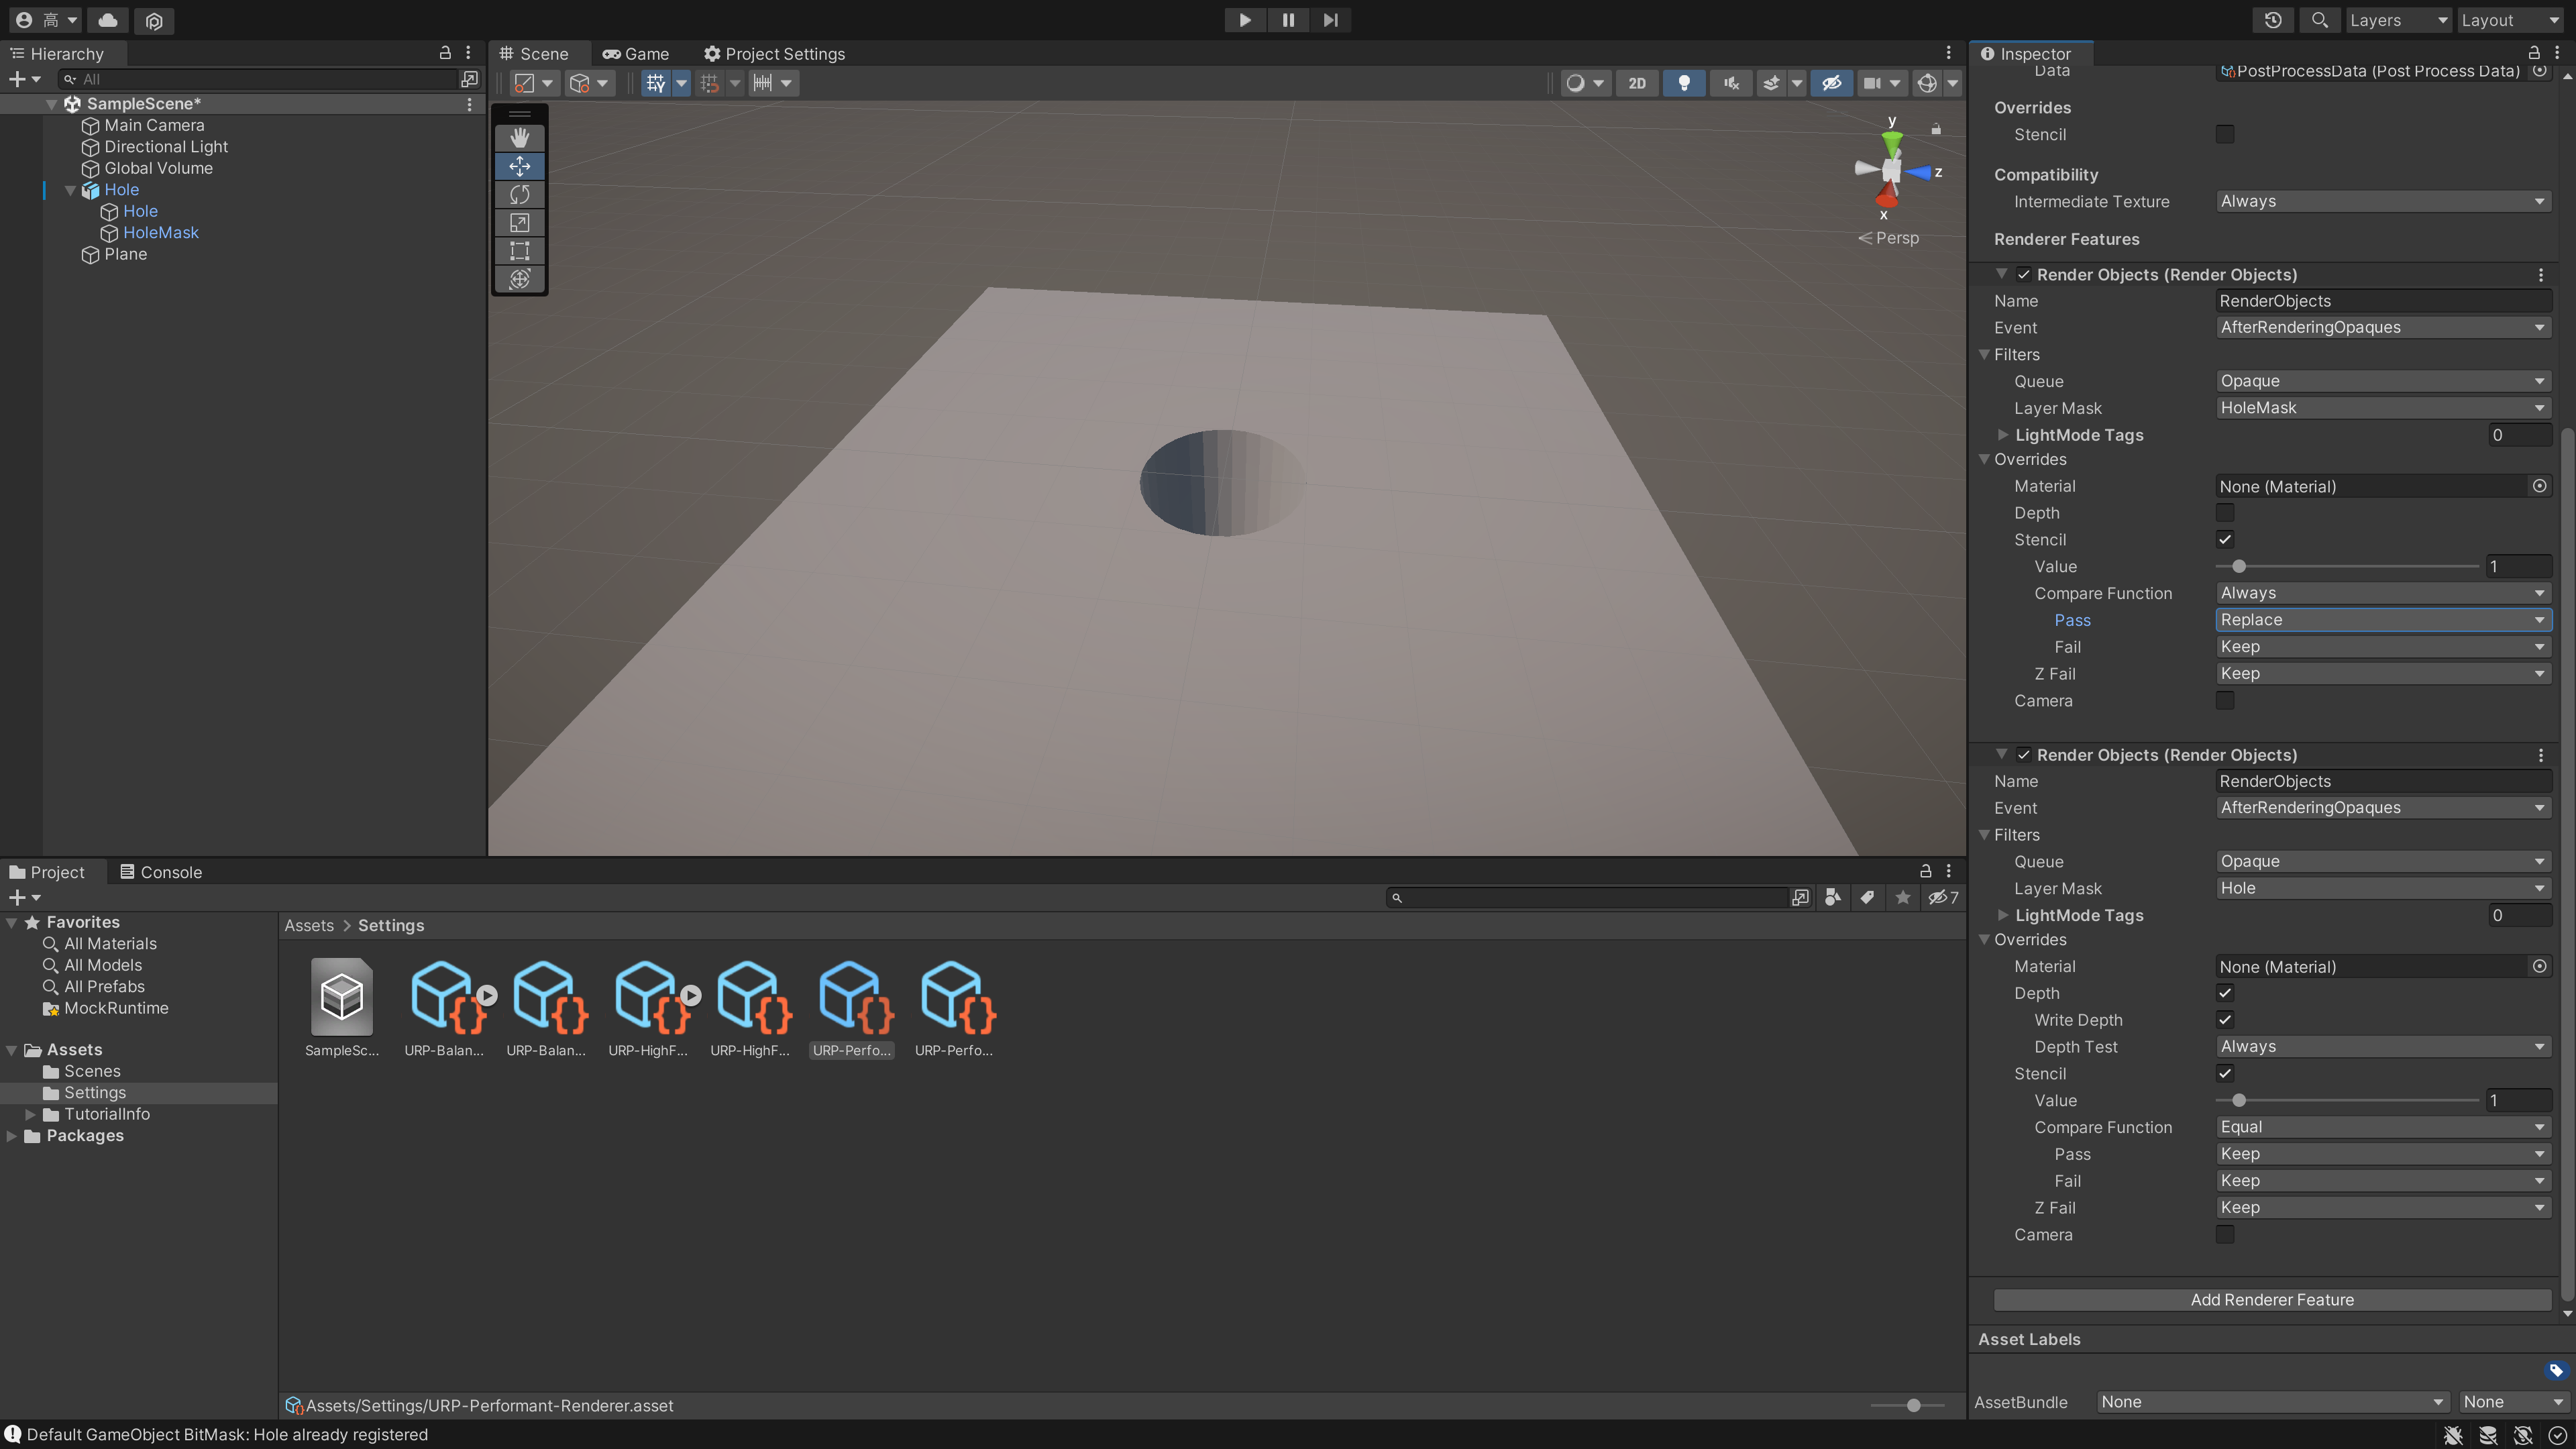2576x1449 pixels.
Task: Select the Rotate tool in the Scene toolbar
Action: [x=519, y=194]
